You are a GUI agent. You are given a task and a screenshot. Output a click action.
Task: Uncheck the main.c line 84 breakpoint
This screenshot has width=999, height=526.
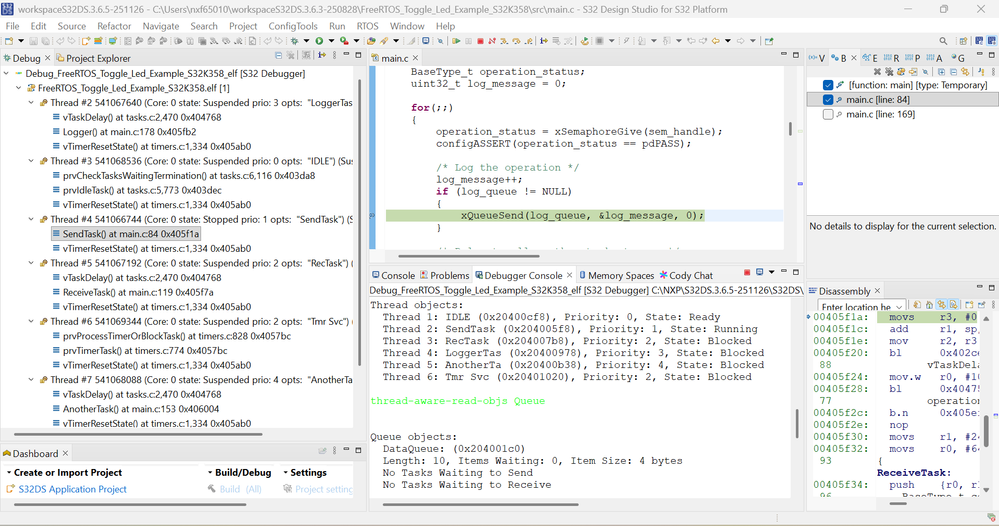pos(828,99)
